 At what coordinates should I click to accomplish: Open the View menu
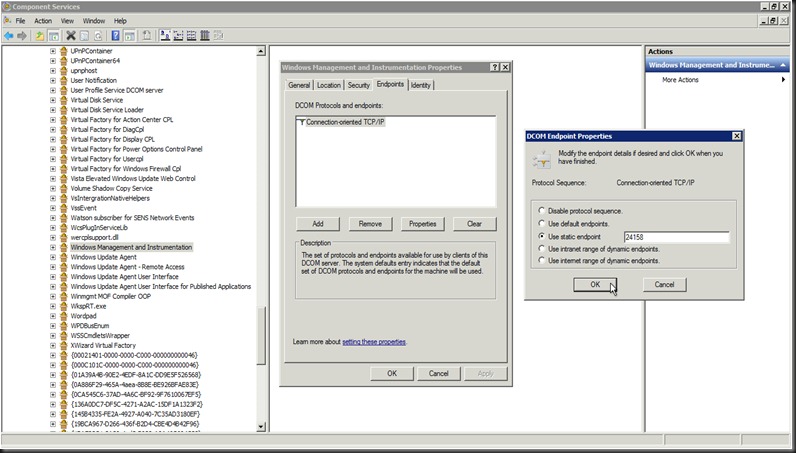68,21
